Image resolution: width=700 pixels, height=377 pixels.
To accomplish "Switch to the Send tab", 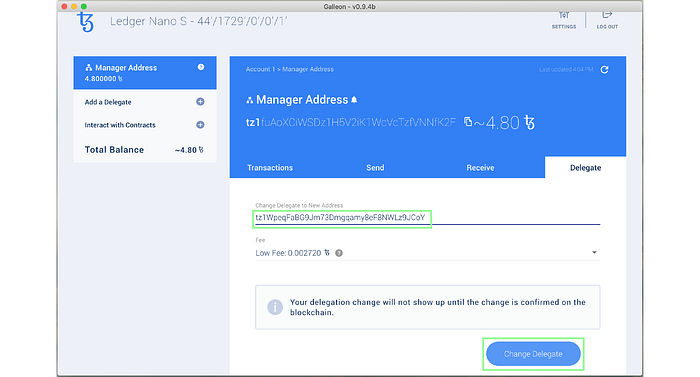I will (x=375, y=168).
